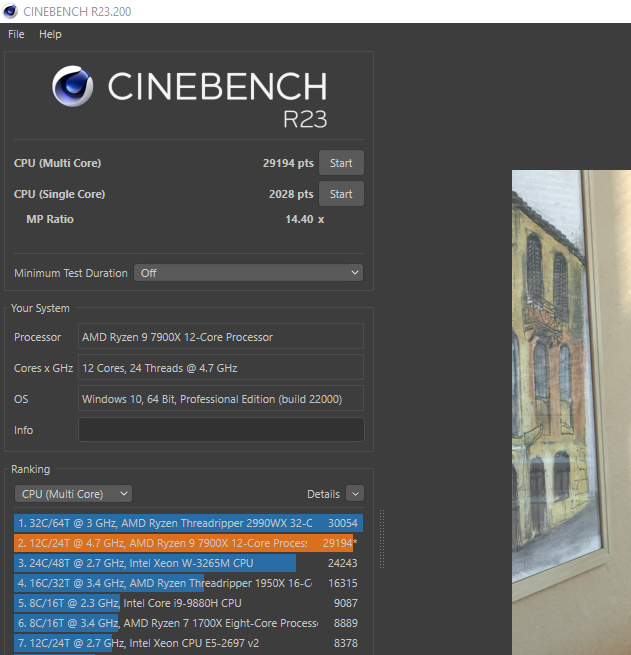This screenshot has height=655, width=631.
Task: Click the 2028 pts single core score
Action: [291, 194]
